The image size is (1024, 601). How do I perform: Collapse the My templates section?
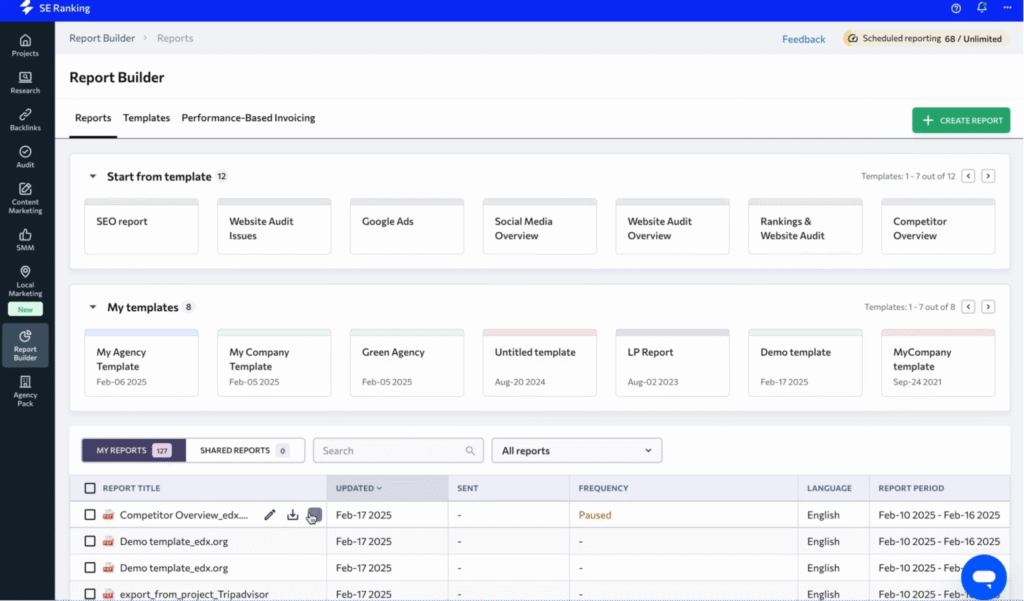93,307
